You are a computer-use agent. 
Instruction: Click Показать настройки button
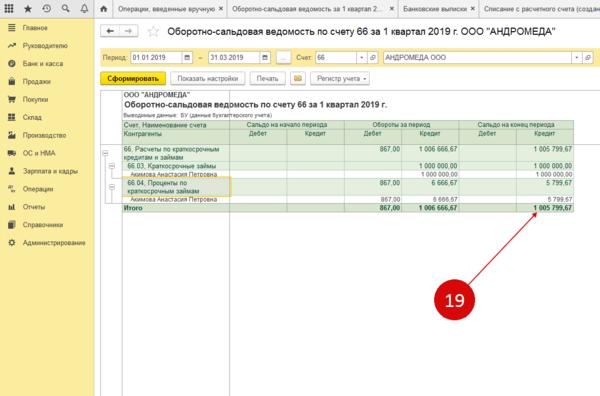pyautogui.click(x=208, y=78)
